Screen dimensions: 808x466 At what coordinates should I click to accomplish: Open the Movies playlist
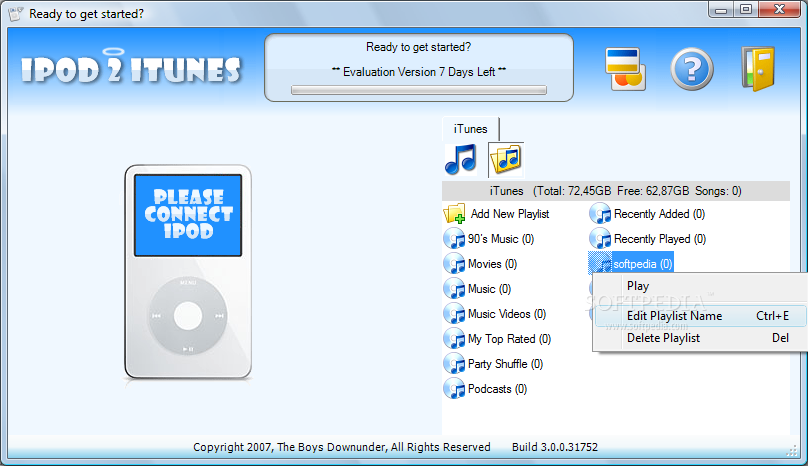(492, 264)
